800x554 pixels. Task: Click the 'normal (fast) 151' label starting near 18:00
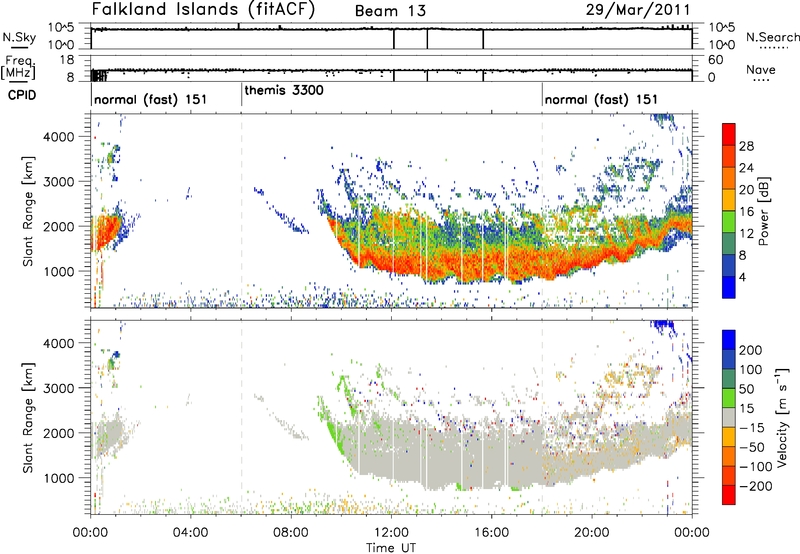tap(601, 99)
